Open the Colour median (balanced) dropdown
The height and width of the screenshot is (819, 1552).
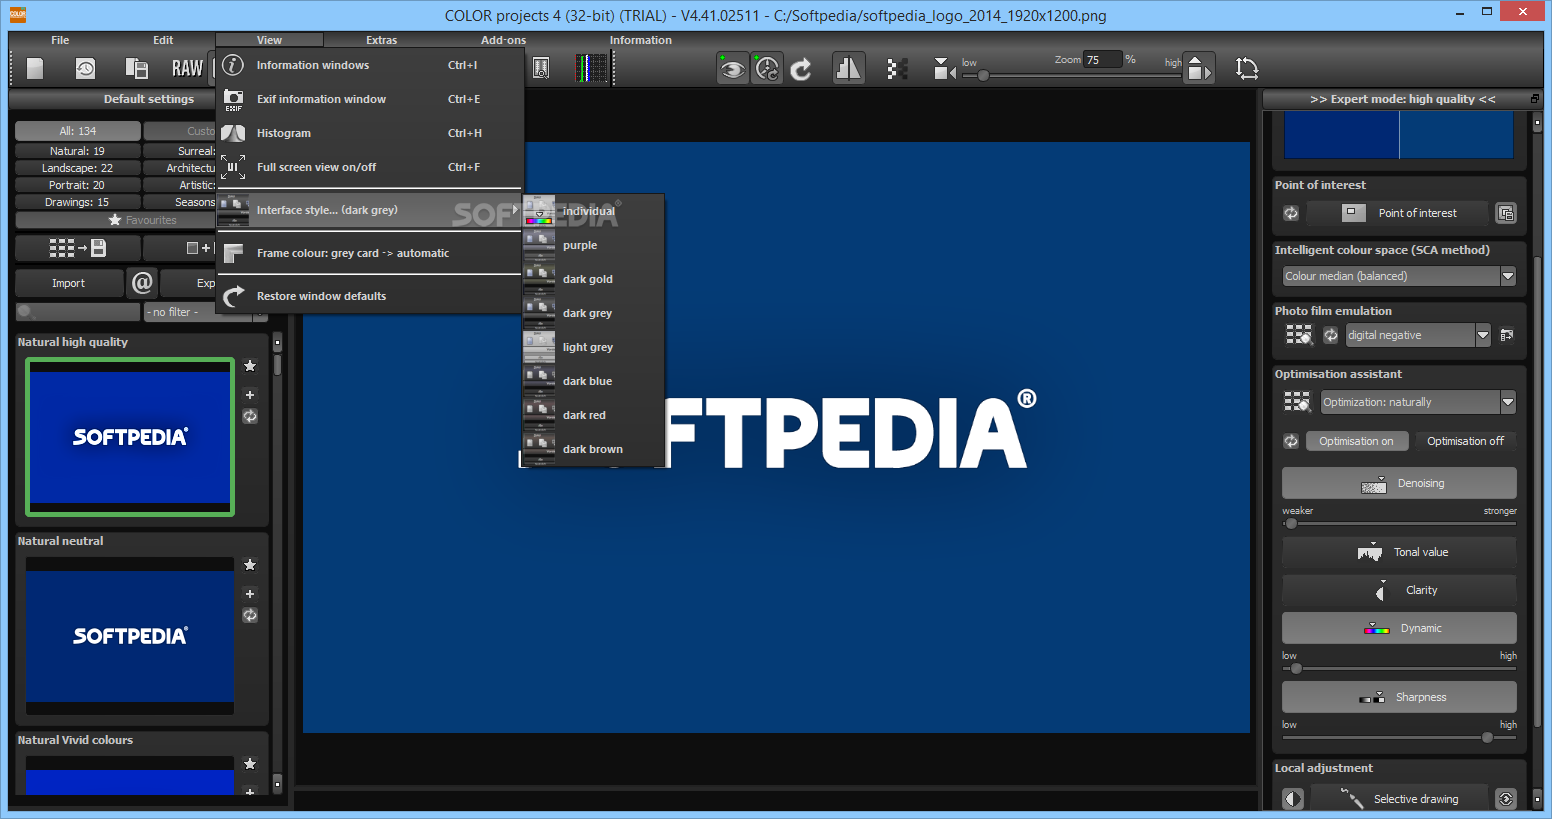(1399, 276)
